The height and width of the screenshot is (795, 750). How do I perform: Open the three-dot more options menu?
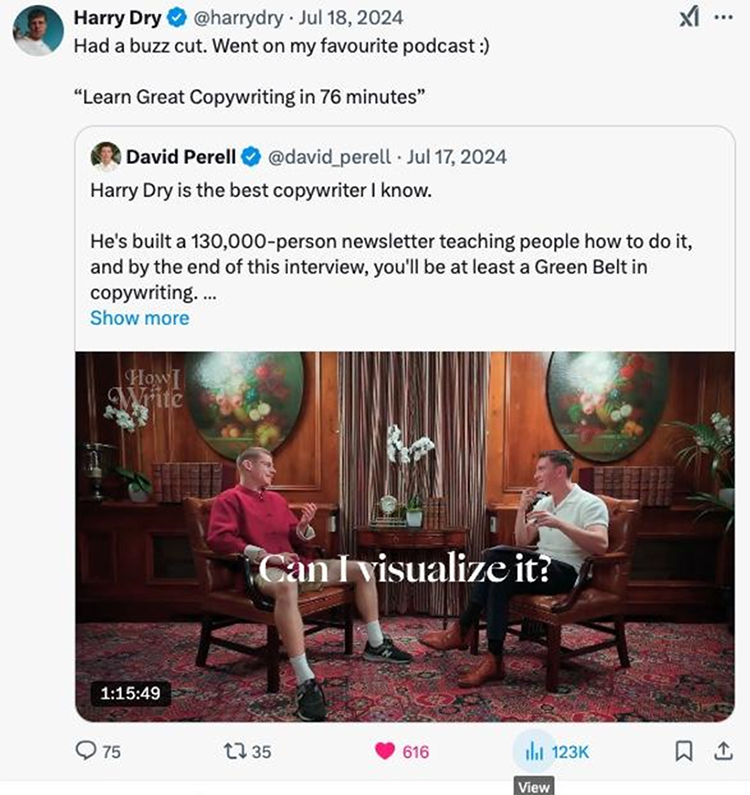point(723,19)
